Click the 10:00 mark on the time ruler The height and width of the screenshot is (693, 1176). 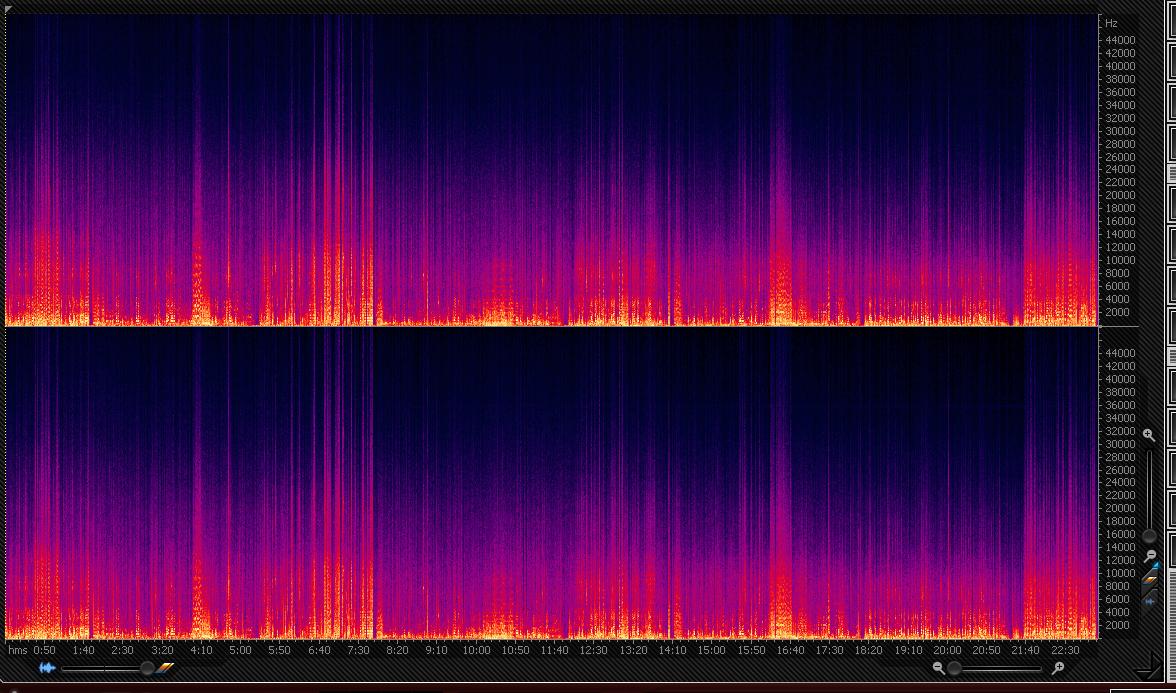[x=476, y=650]
